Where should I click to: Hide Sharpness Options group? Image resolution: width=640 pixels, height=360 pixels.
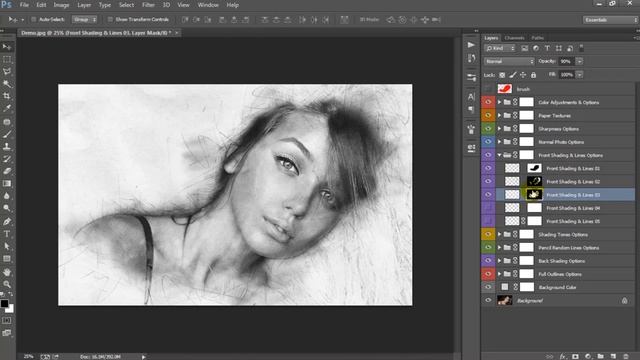coord(488,129)
